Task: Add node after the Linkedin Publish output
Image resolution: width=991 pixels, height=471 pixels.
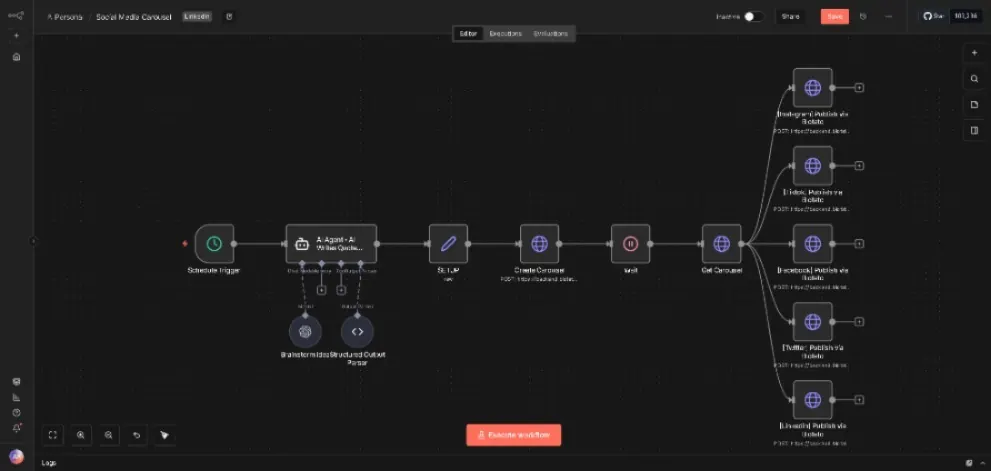Action: [859, 400]
